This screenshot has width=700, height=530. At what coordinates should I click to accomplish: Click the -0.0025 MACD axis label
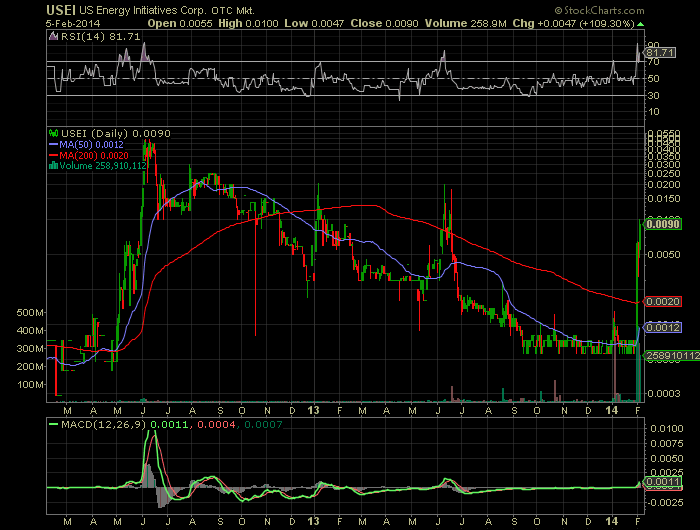[x=666, y=503]
